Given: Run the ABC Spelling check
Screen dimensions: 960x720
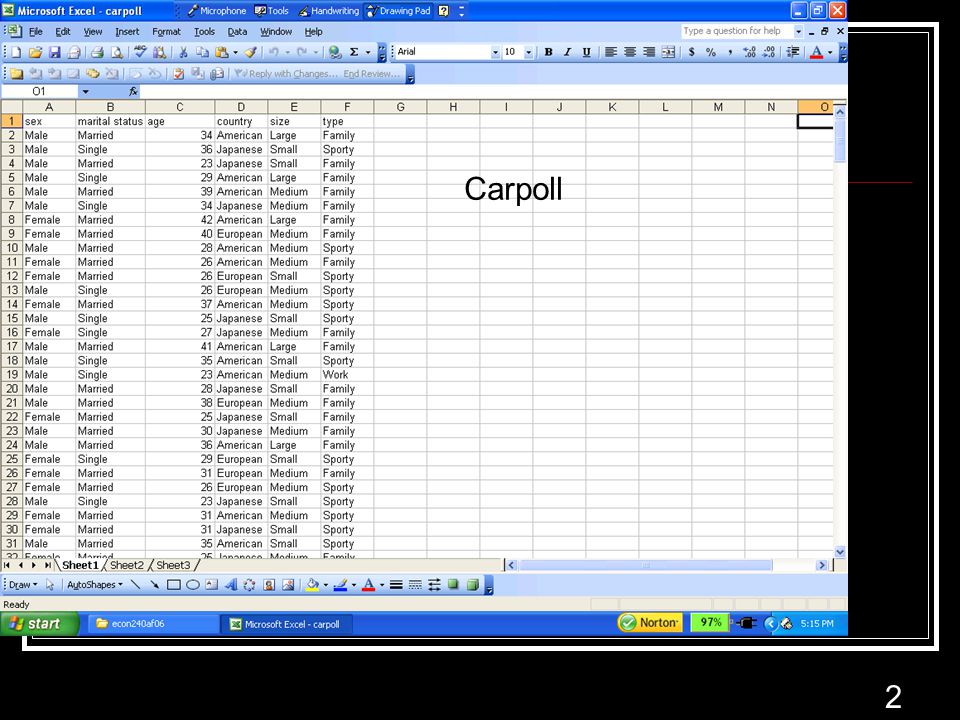Looking at the screenshot, I should [140, 53].
